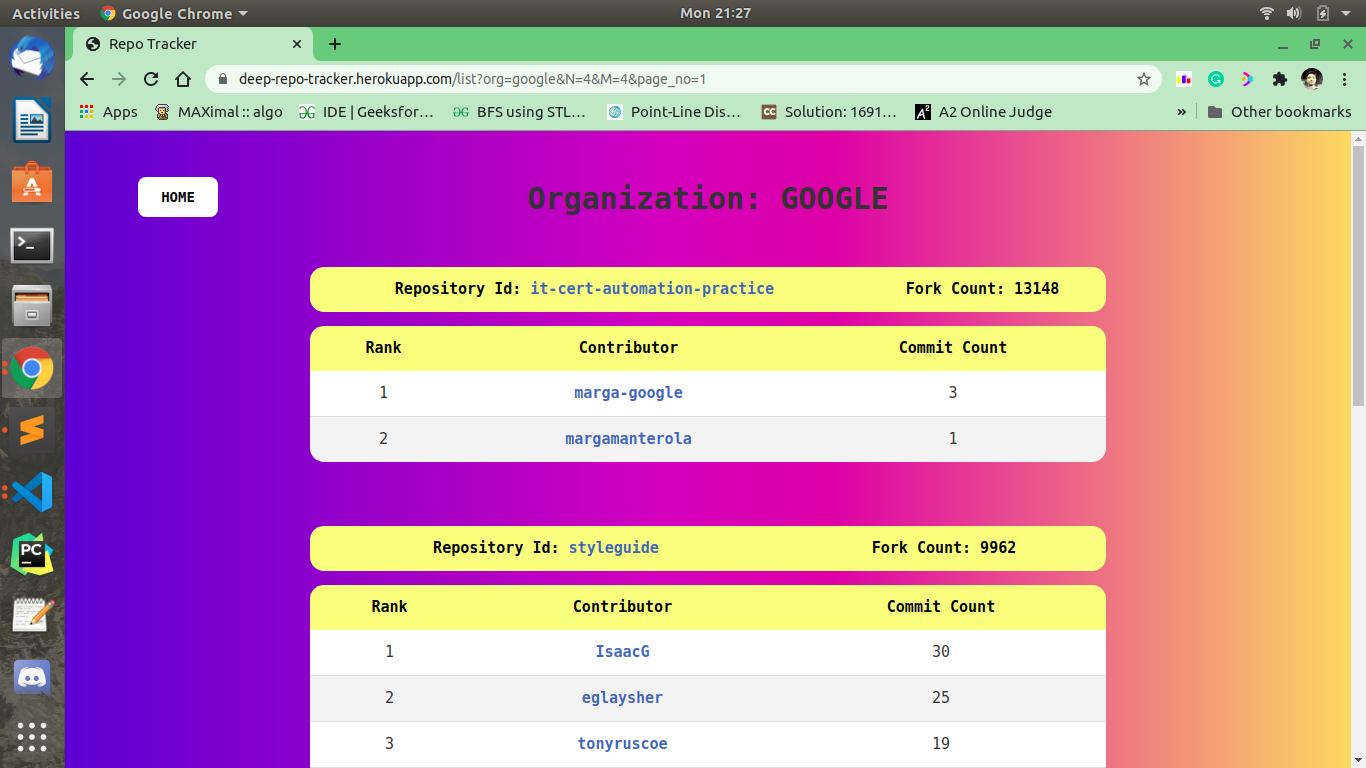Open a new browser tab
This screenshot has height=768, width=1366.
point(335,44)
